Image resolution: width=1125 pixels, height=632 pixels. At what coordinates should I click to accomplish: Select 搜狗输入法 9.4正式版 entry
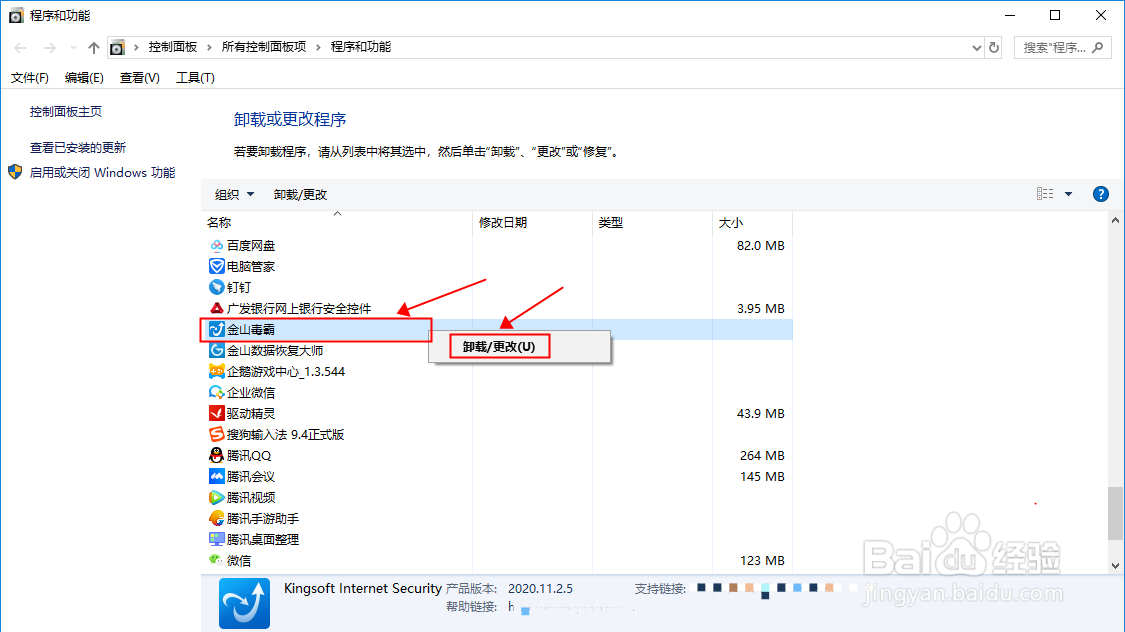point(286,435)
